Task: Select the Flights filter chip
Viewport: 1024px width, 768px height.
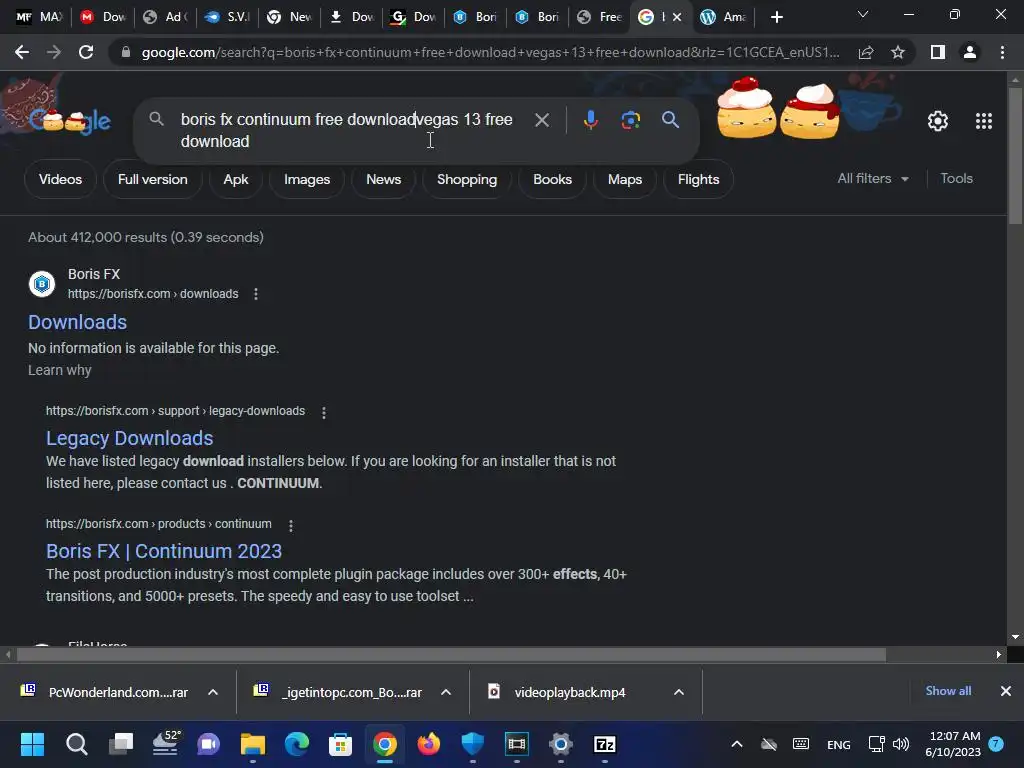Action: click(698, 179)
